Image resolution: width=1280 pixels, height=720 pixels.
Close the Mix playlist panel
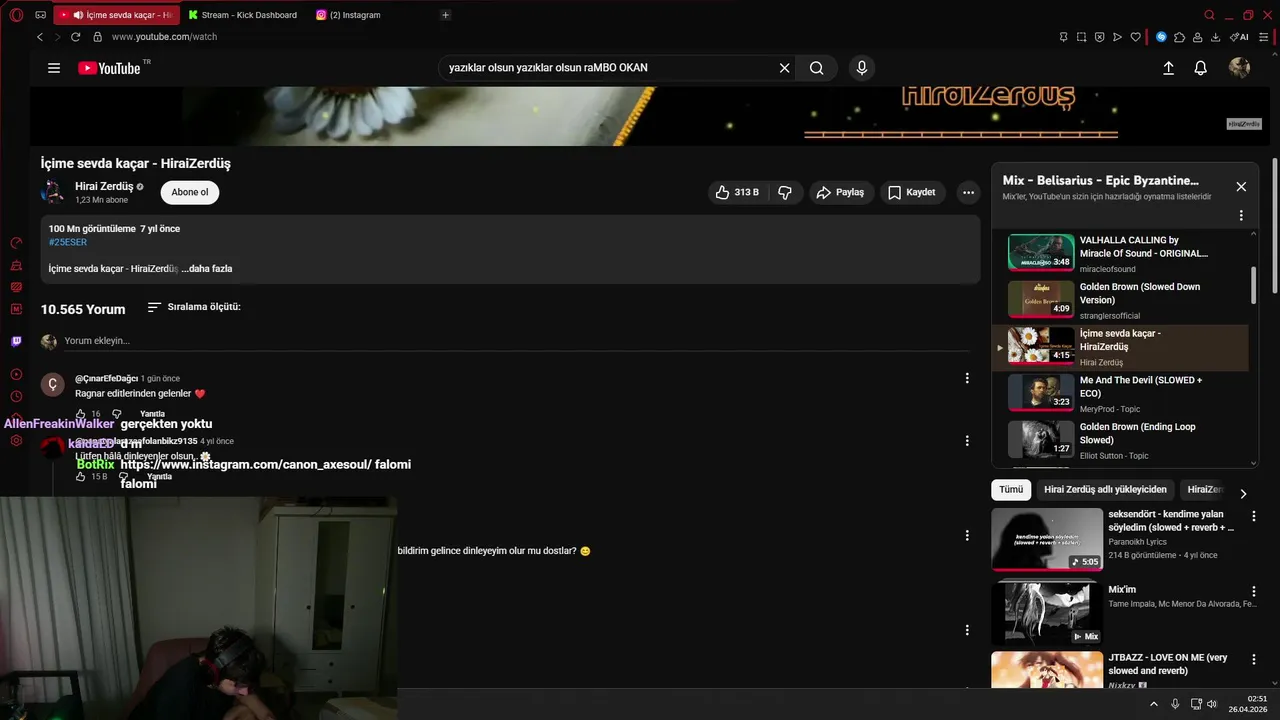[x=1241, y=187]
